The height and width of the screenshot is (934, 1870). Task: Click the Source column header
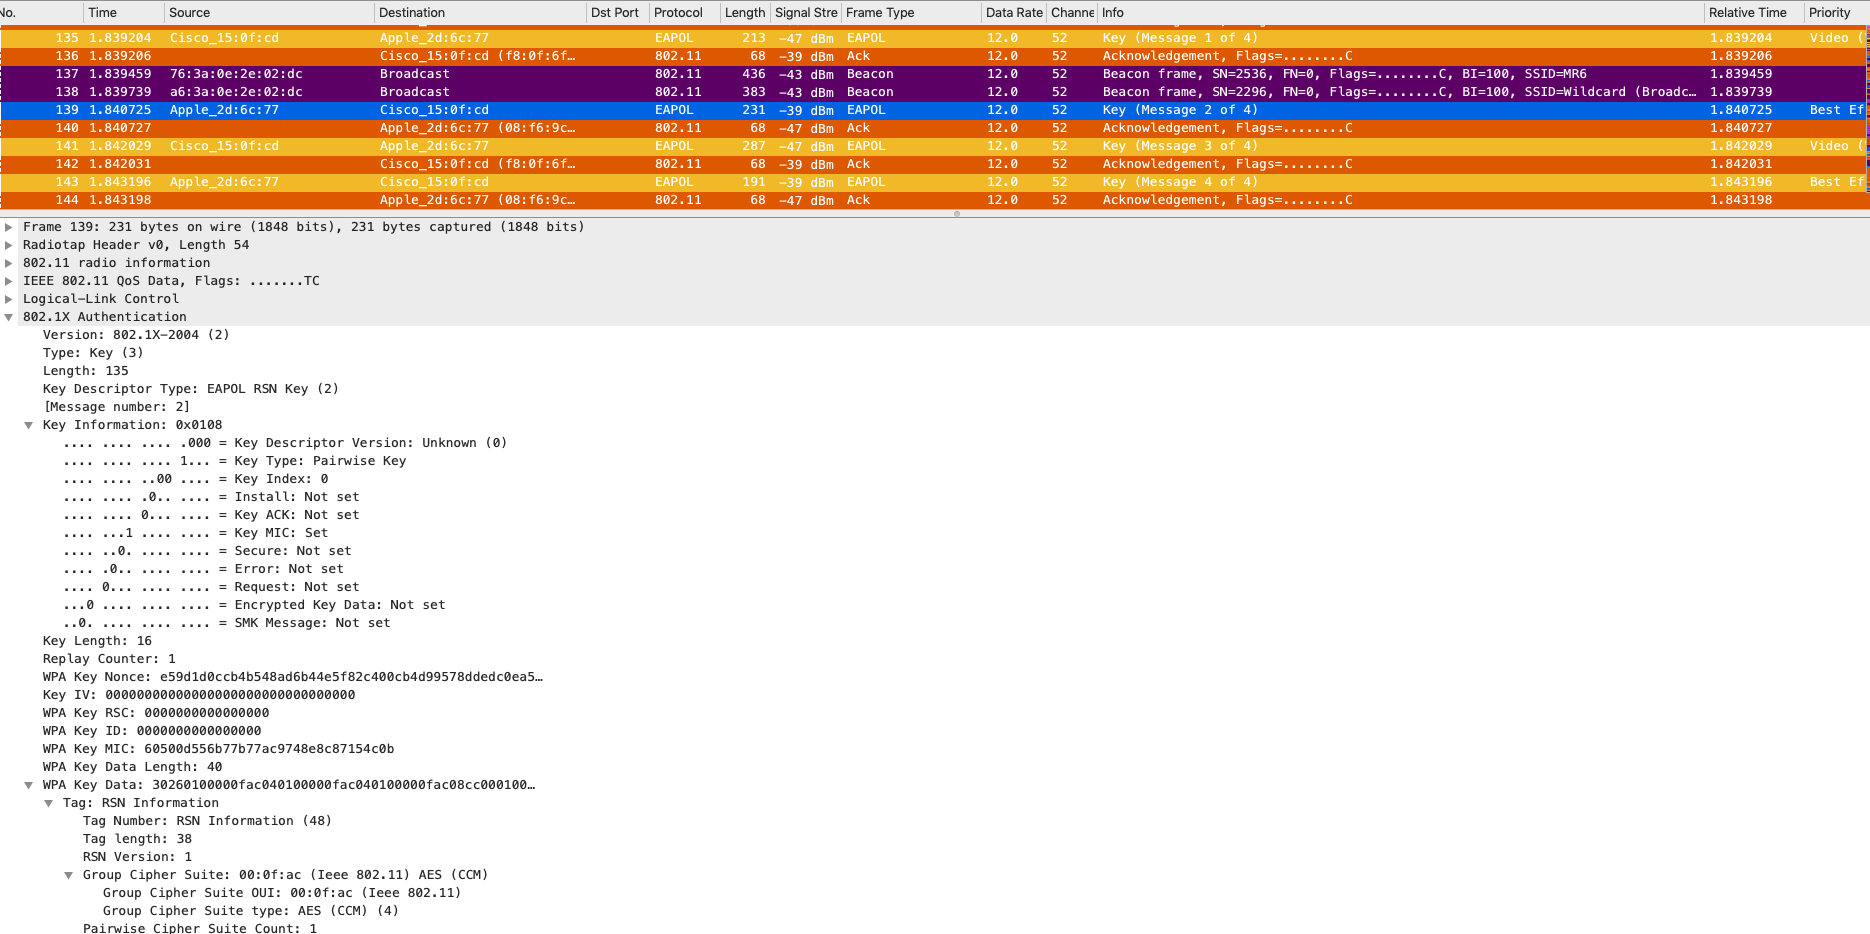coord(190,13)
